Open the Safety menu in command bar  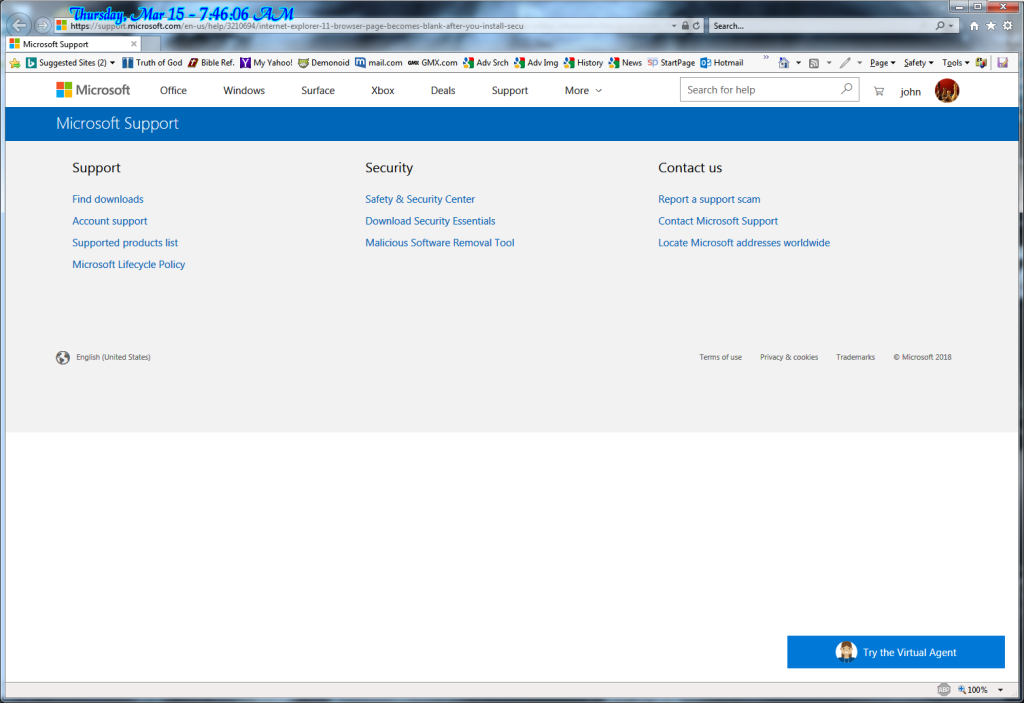[x=918, y=63]
